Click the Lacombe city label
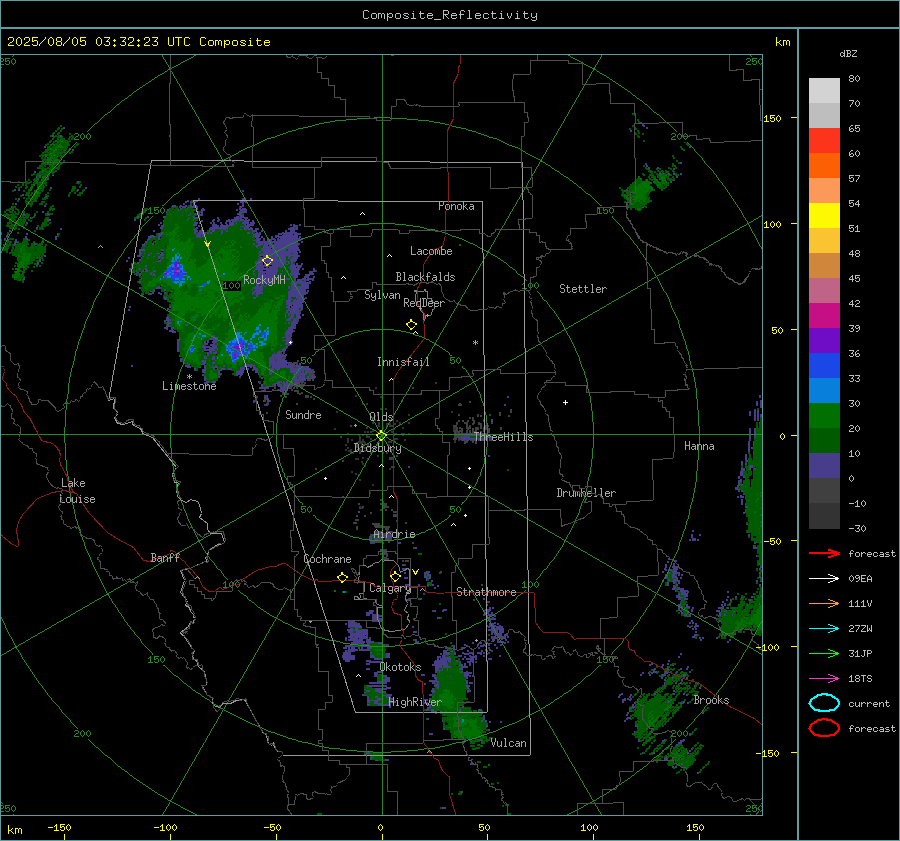This screenshot has width=900, height=841. [x=431, y=251]
